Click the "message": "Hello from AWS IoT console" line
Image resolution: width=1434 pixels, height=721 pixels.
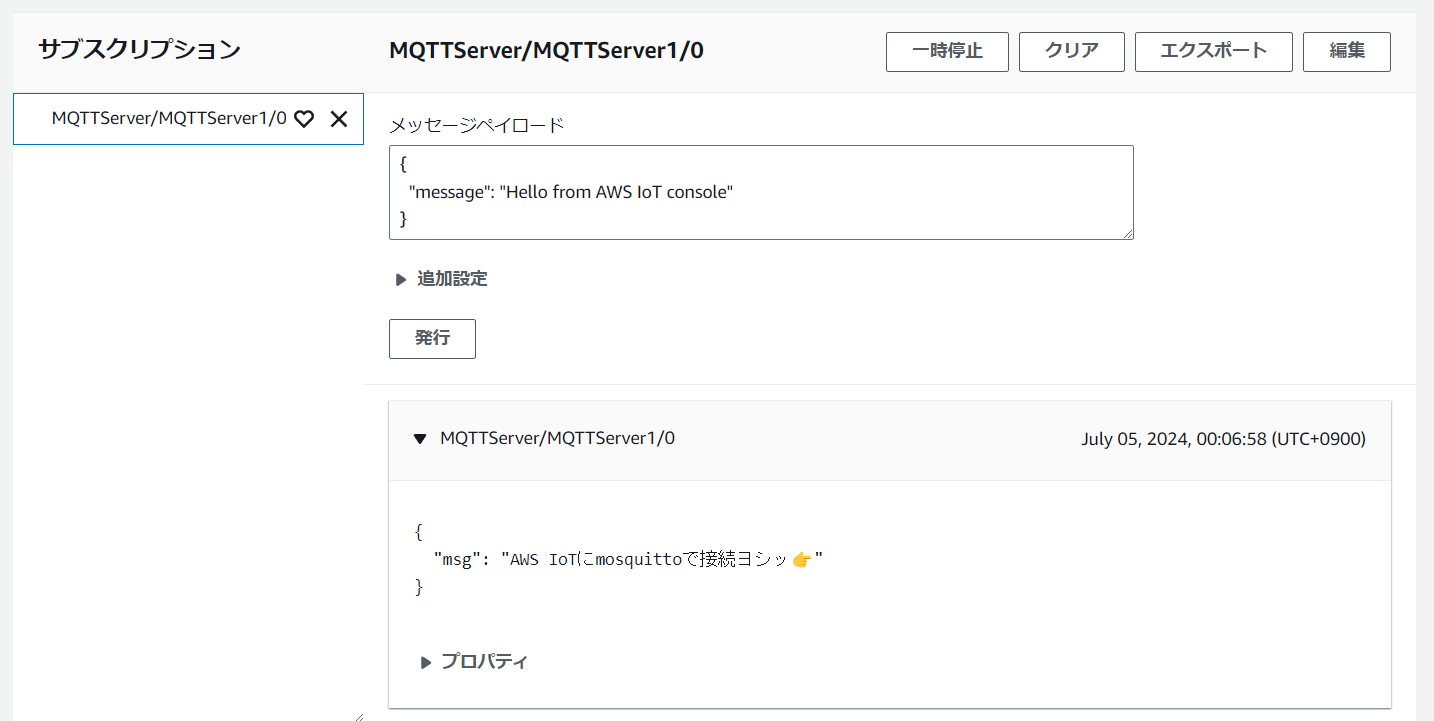tap(571, 192)
